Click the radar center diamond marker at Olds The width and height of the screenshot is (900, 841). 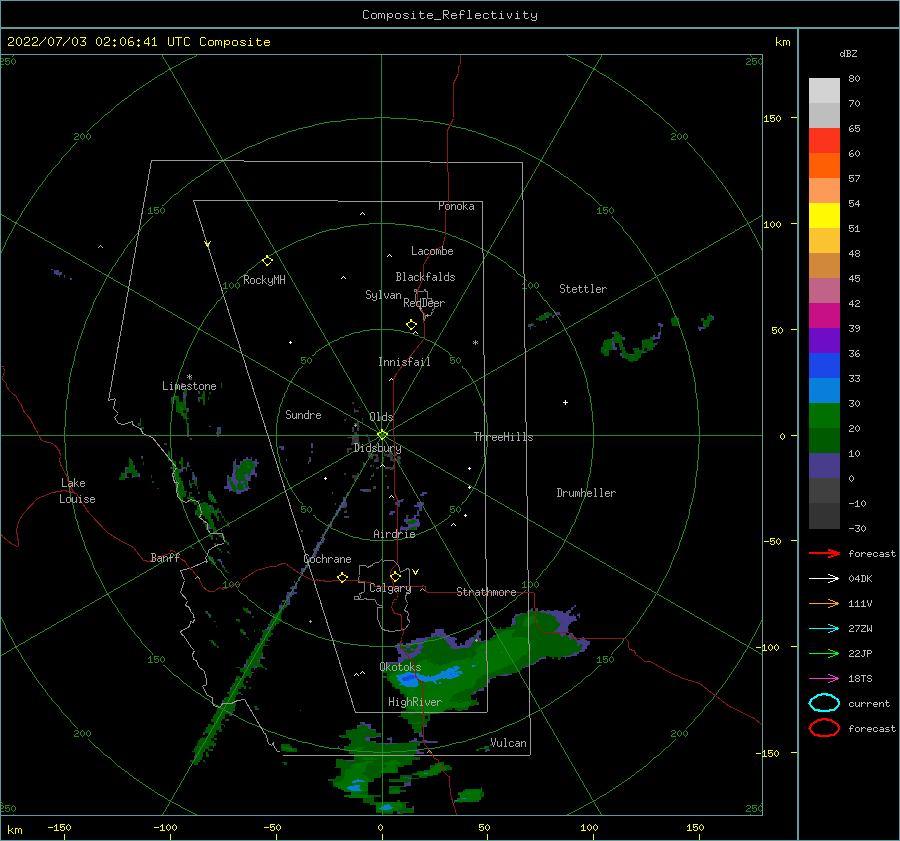(382, 435)
